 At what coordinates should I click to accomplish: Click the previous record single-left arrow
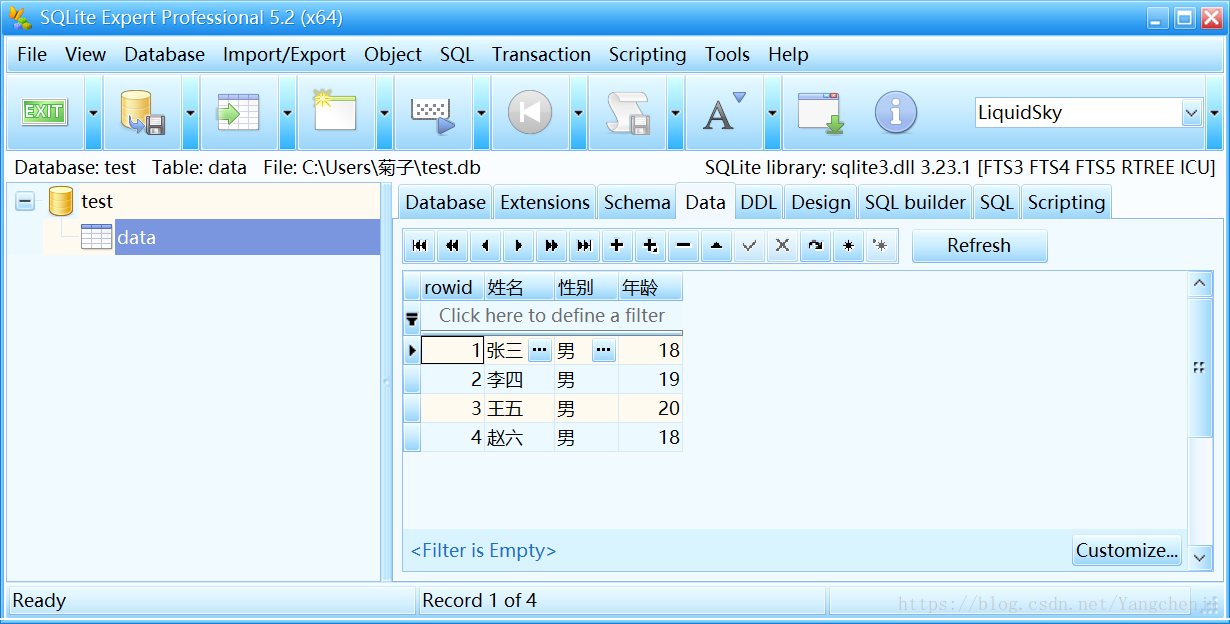pos(485,245)
